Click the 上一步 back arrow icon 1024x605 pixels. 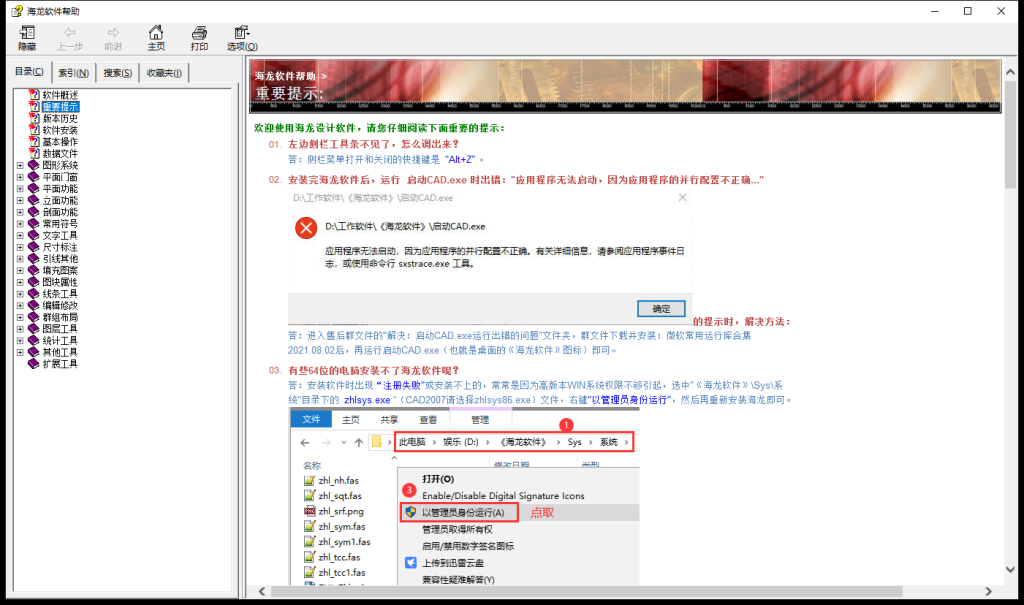coord(70,33)
